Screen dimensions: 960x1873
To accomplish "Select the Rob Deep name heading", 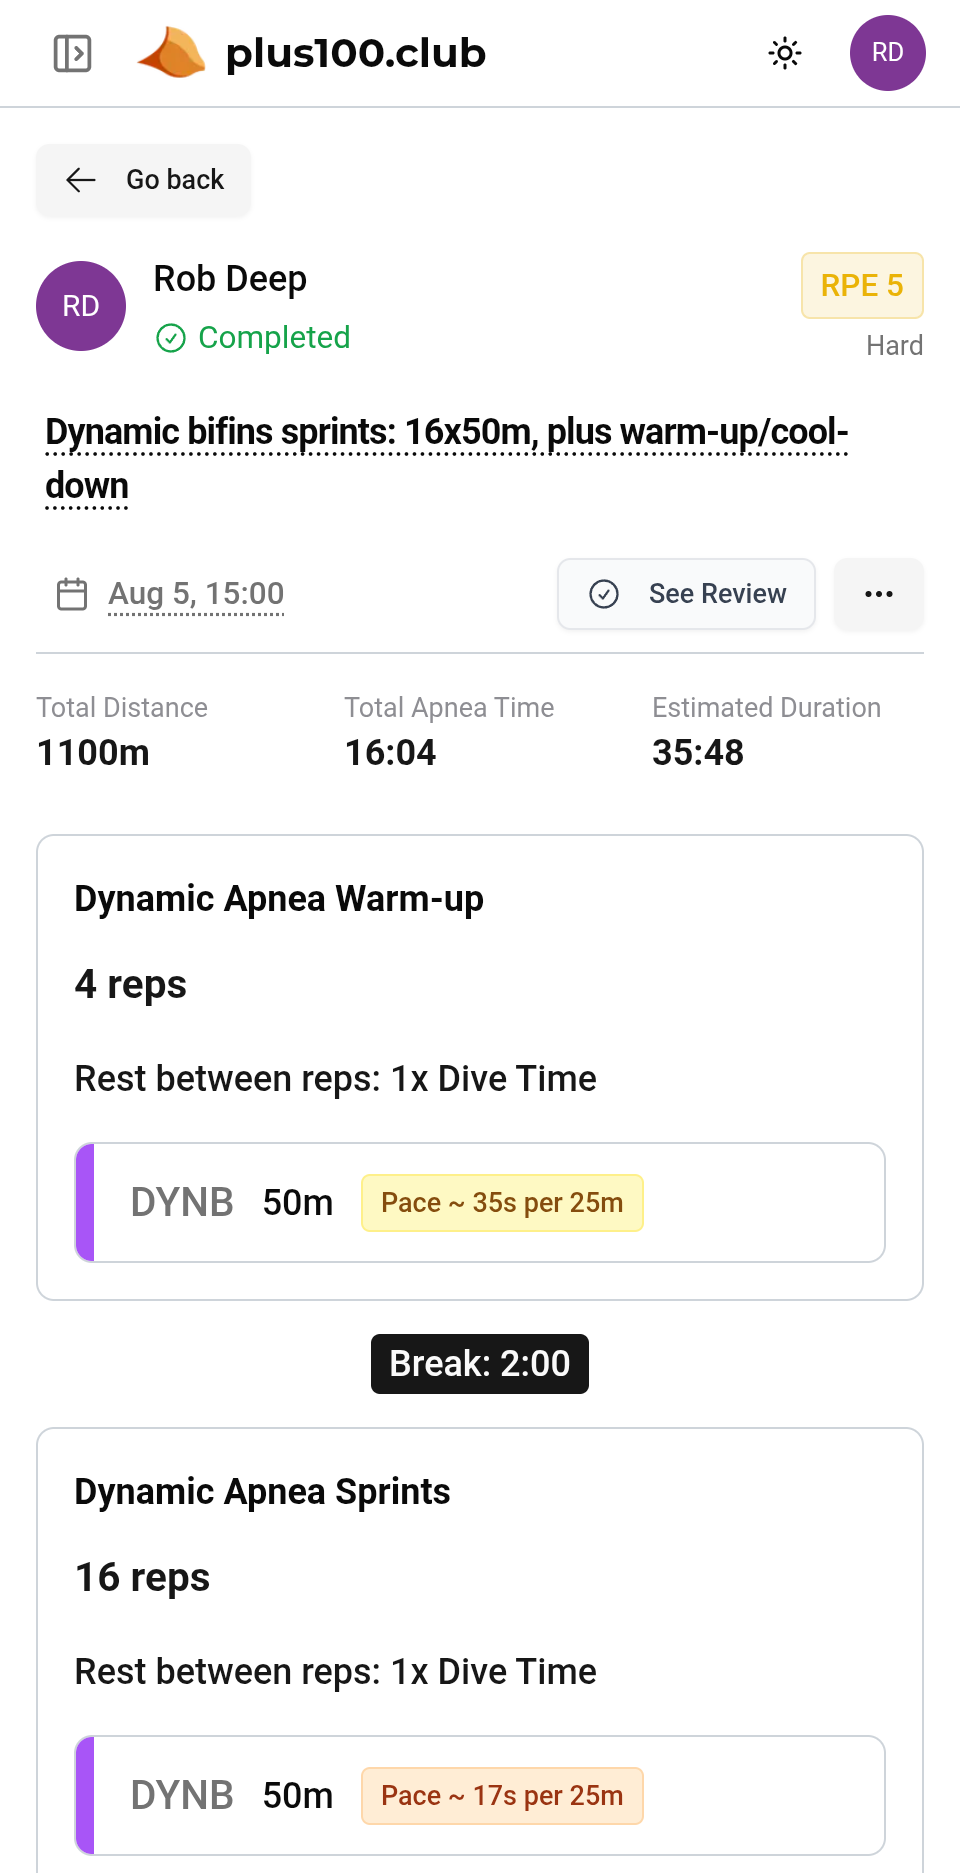I will coord(229,279).
